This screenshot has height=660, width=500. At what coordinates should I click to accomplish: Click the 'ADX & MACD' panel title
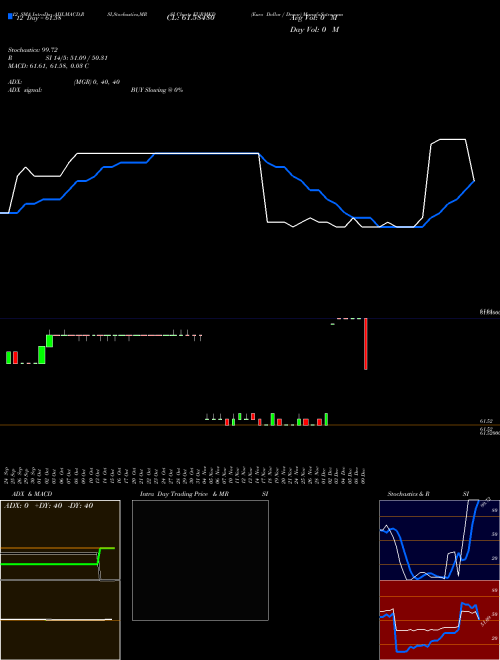[32, 494]
